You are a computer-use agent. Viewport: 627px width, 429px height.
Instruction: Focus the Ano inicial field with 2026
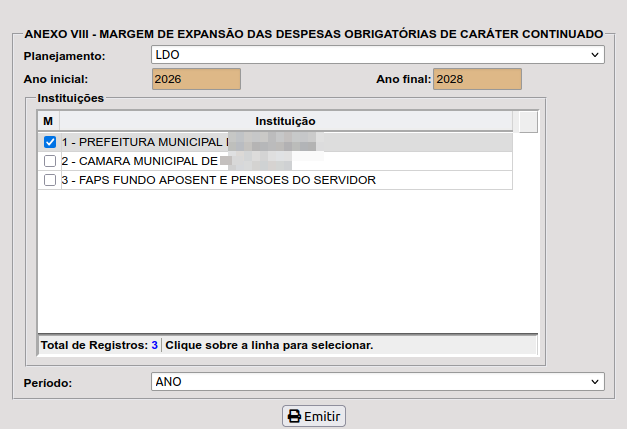196,78
